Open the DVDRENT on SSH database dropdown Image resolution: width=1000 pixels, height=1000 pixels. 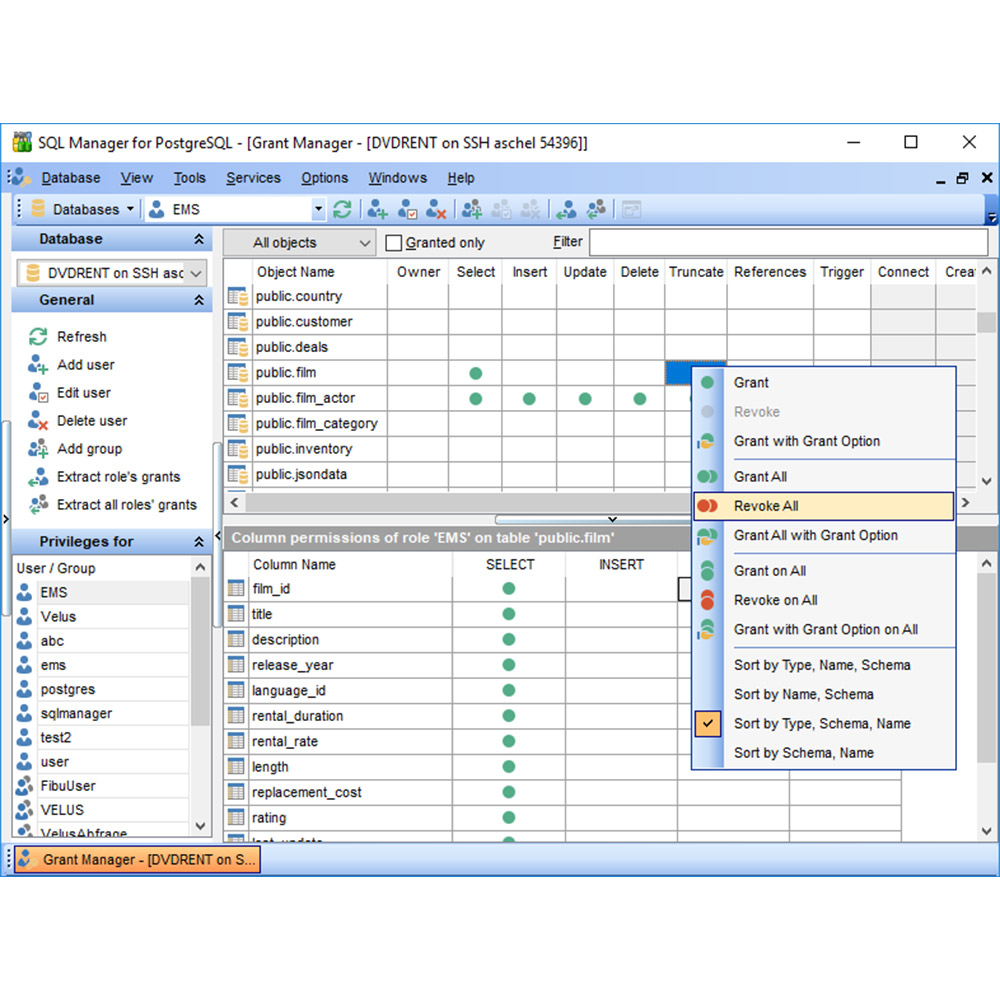pyautogui.click(x=196, y=274)
